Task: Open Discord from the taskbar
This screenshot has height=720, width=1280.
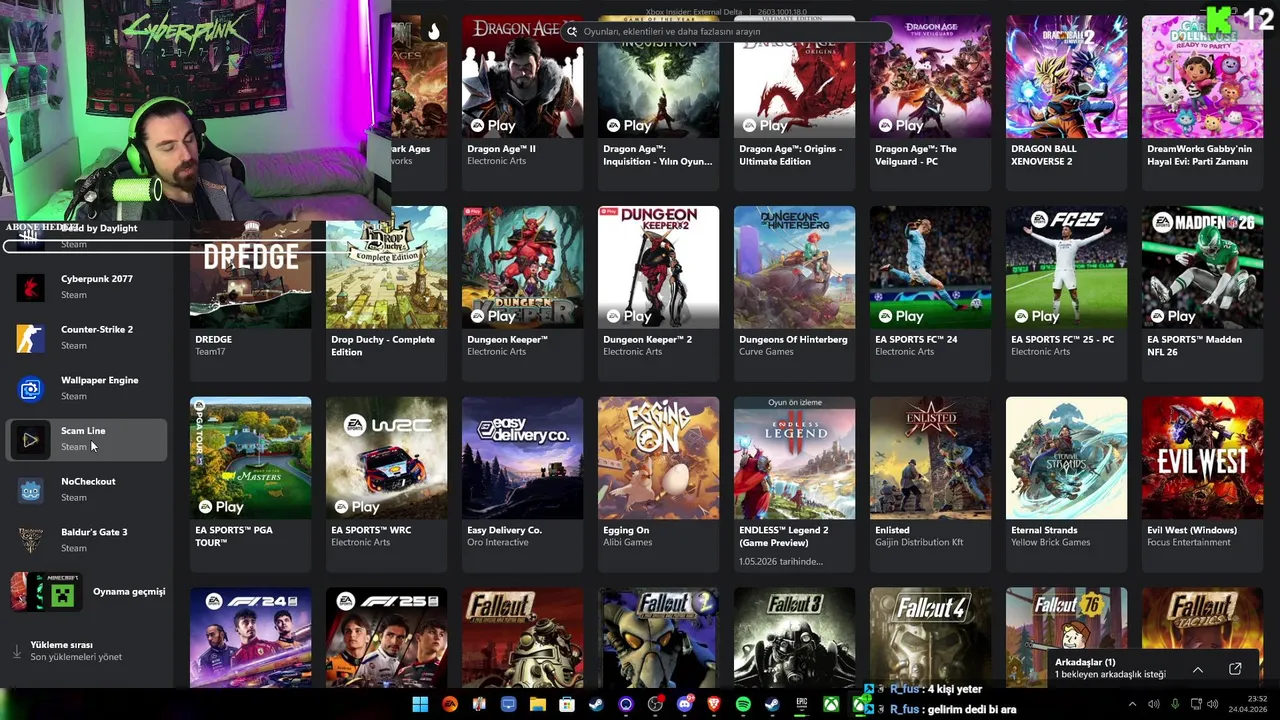Action: [685, 705]
